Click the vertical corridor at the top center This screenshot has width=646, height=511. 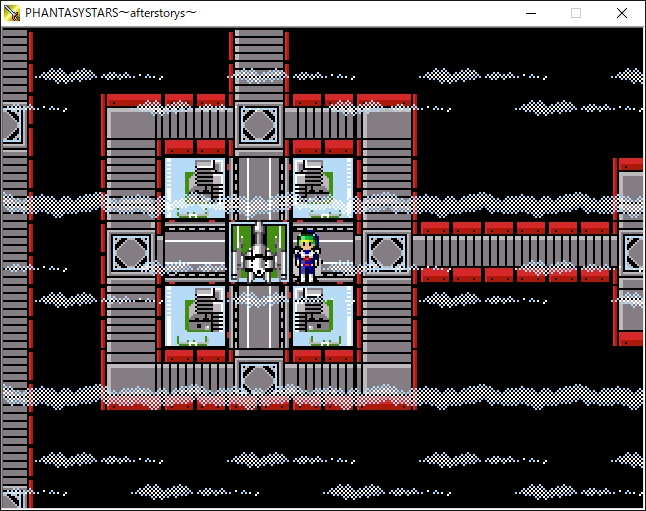point(258,60)
